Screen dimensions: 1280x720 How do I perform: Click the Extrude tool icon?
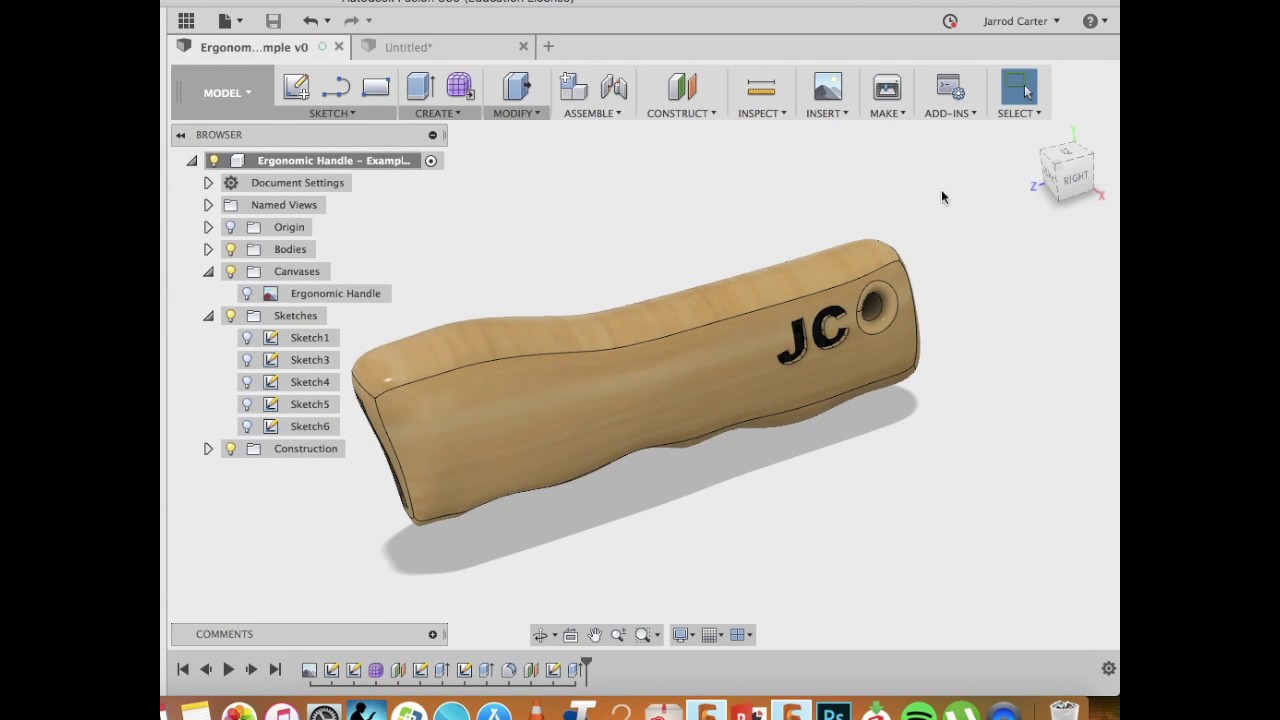pos(420,87)
